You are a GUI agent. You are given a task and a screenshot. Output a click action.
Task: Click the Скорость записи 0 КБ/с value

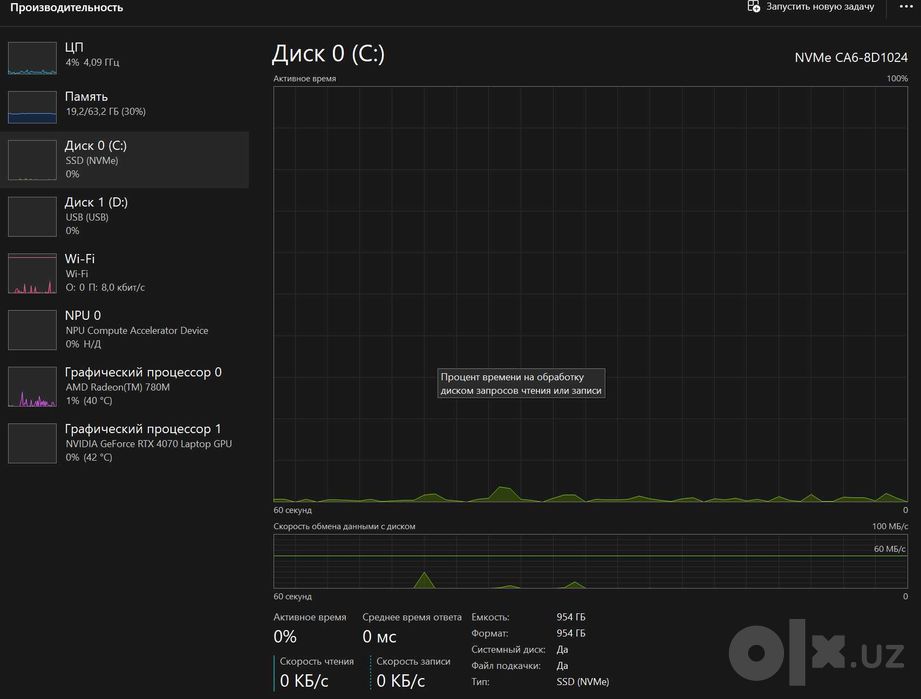tap(401, 681)
